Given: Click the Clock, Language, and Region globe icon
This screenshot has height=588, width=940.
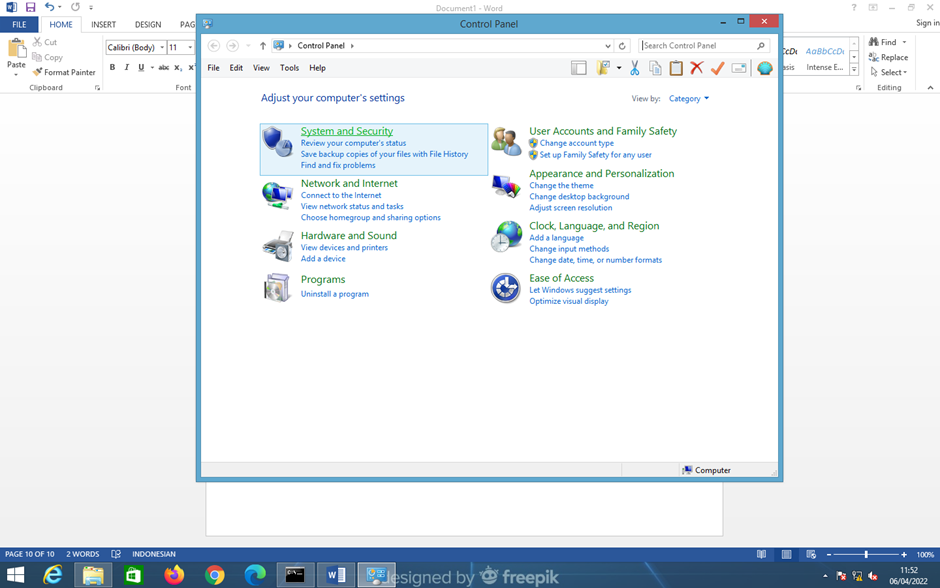Looking at the screenshot, I should (506, 236).
